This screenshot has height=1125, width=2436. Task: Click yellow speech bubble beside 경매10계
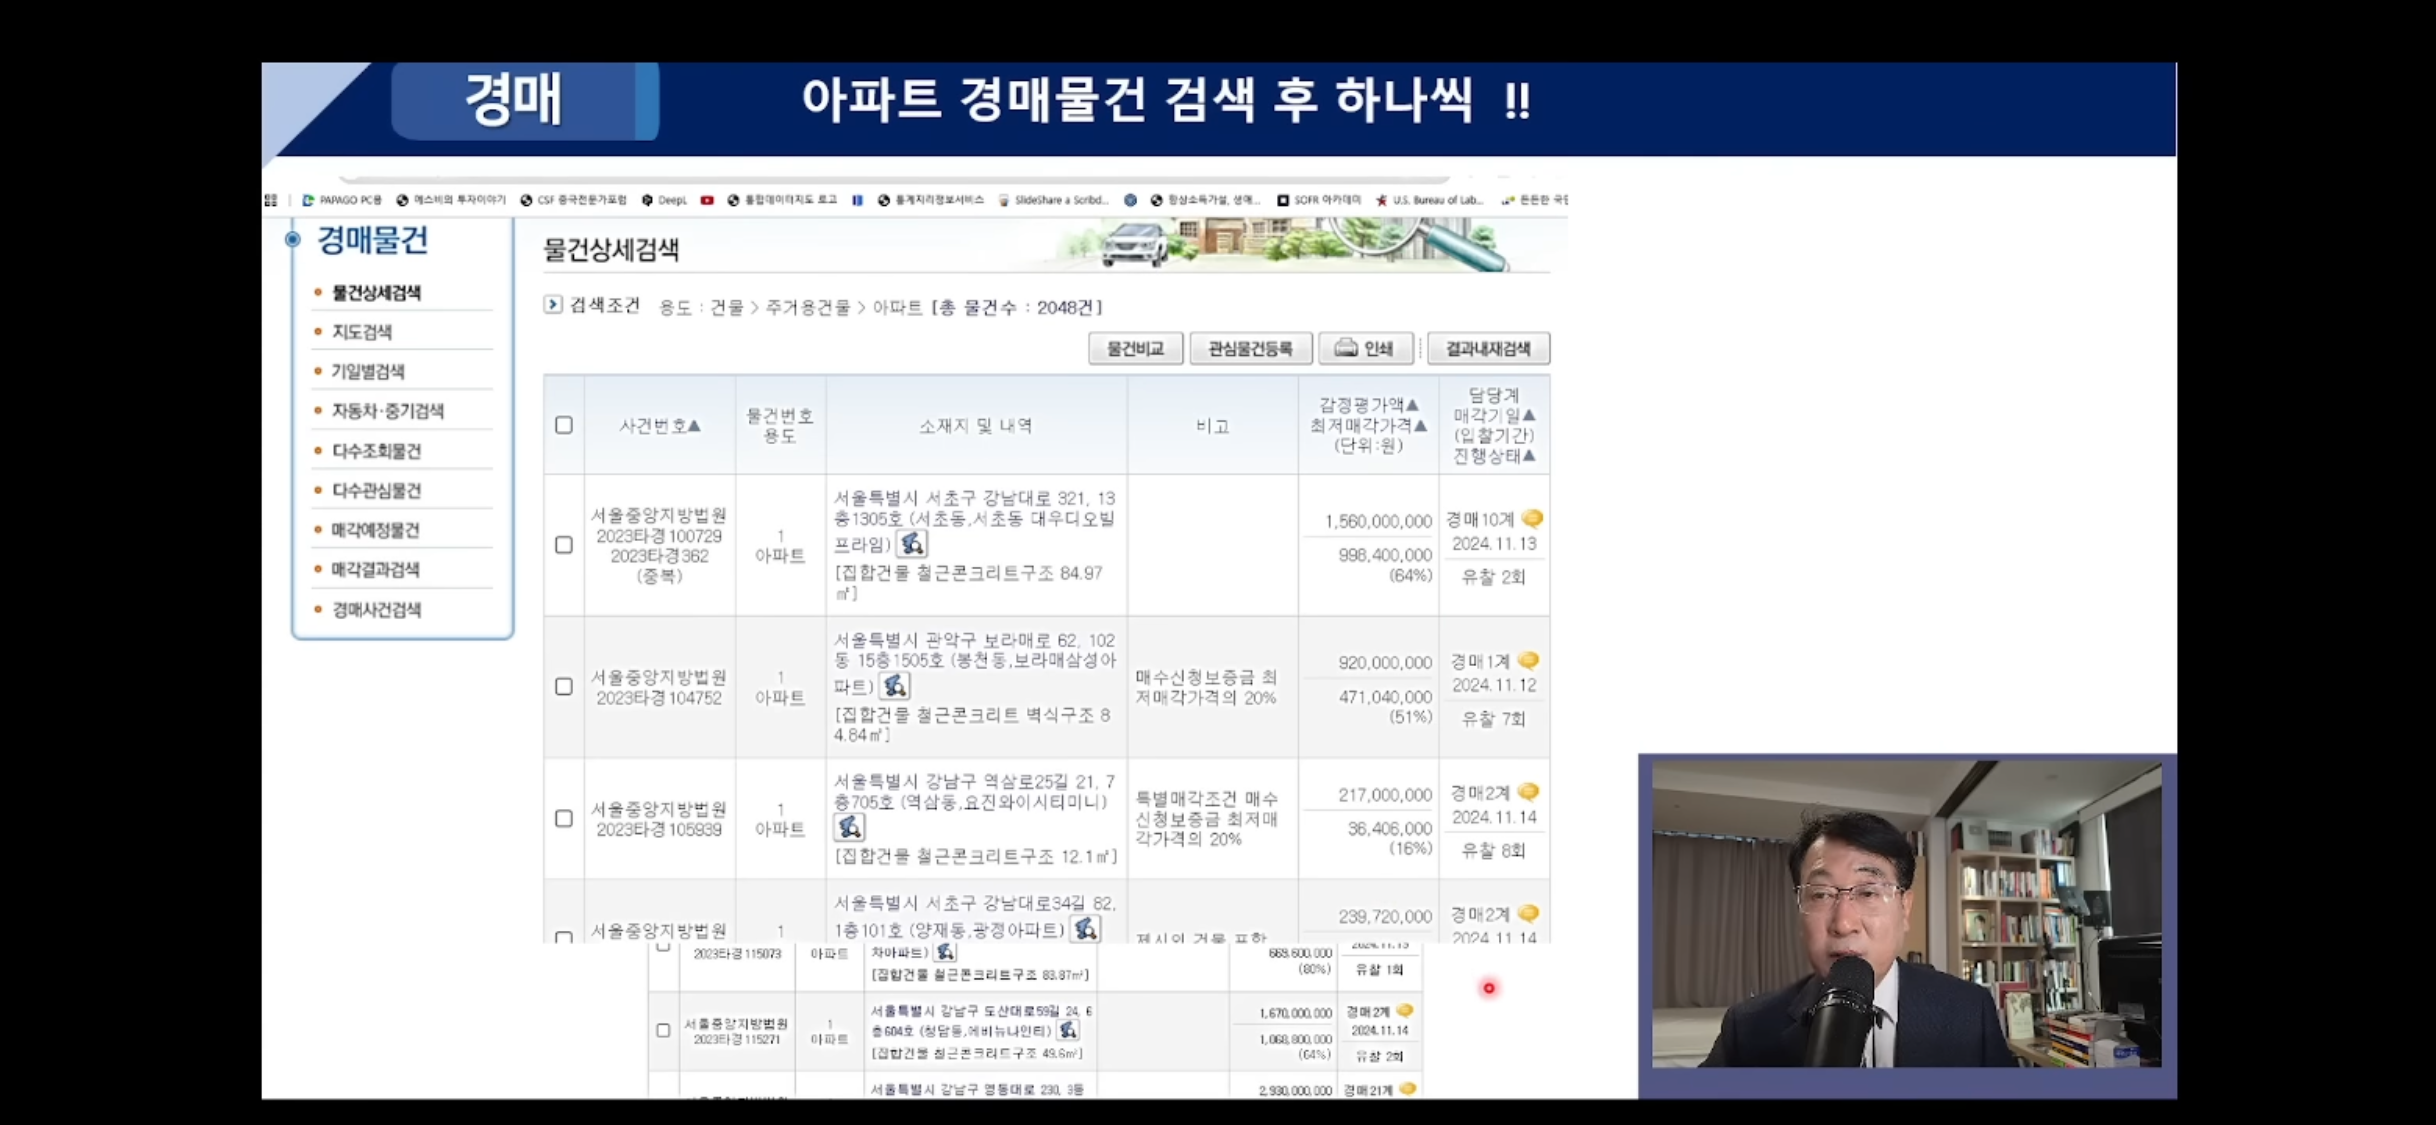click(x=1532, y=519)
